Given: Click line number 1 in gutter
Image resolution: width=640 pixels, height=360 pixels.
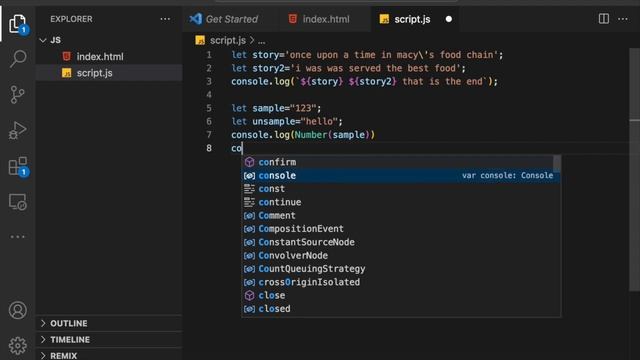Looking at the screenshot, I should coord(209,55).
